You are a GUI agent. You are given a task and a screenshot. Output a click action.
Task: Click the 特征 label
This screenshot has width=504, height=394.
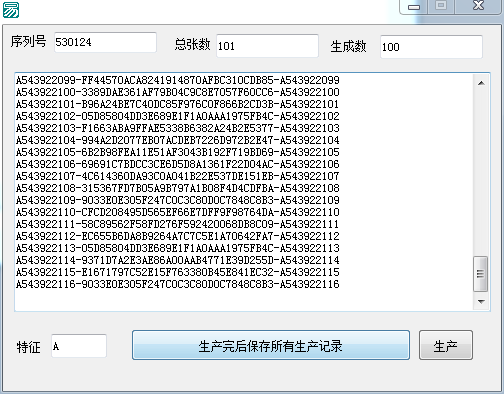point(29,347)
